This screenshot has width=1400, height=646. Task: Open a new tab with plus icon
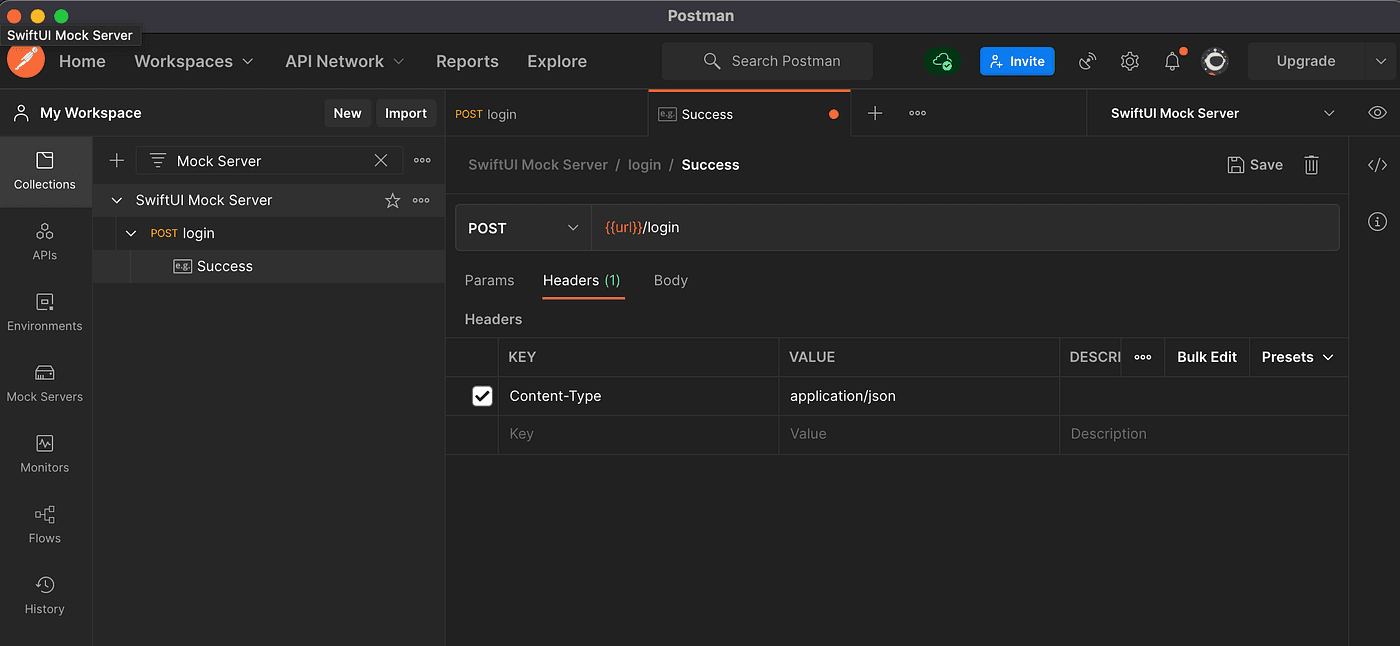point(875,113)
